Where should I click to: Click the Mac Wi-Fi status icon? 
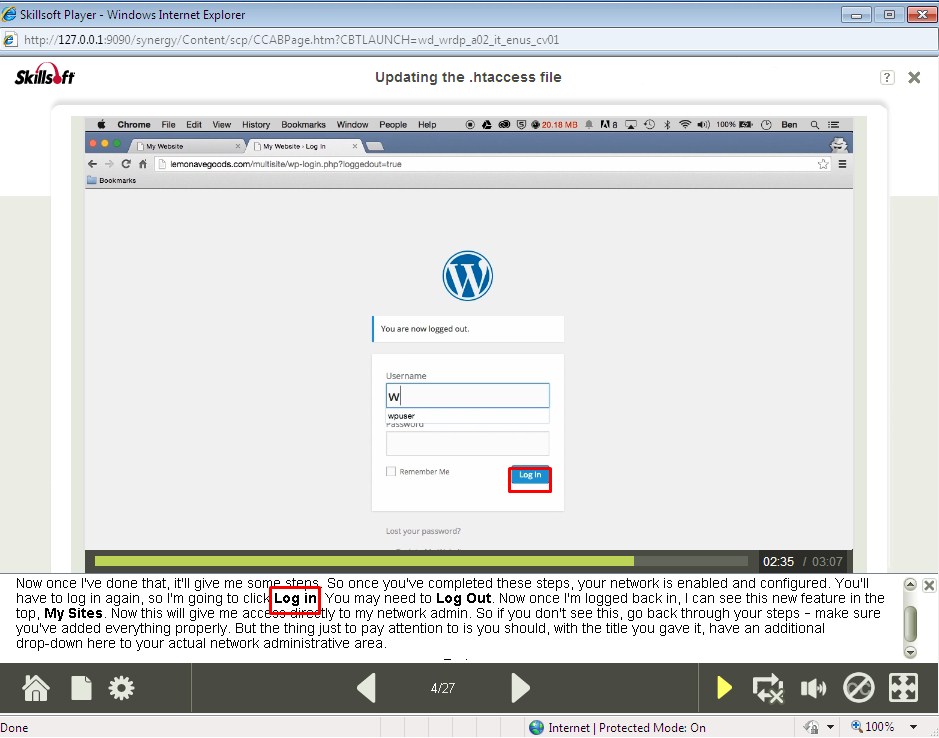click(x=685, y=125)
